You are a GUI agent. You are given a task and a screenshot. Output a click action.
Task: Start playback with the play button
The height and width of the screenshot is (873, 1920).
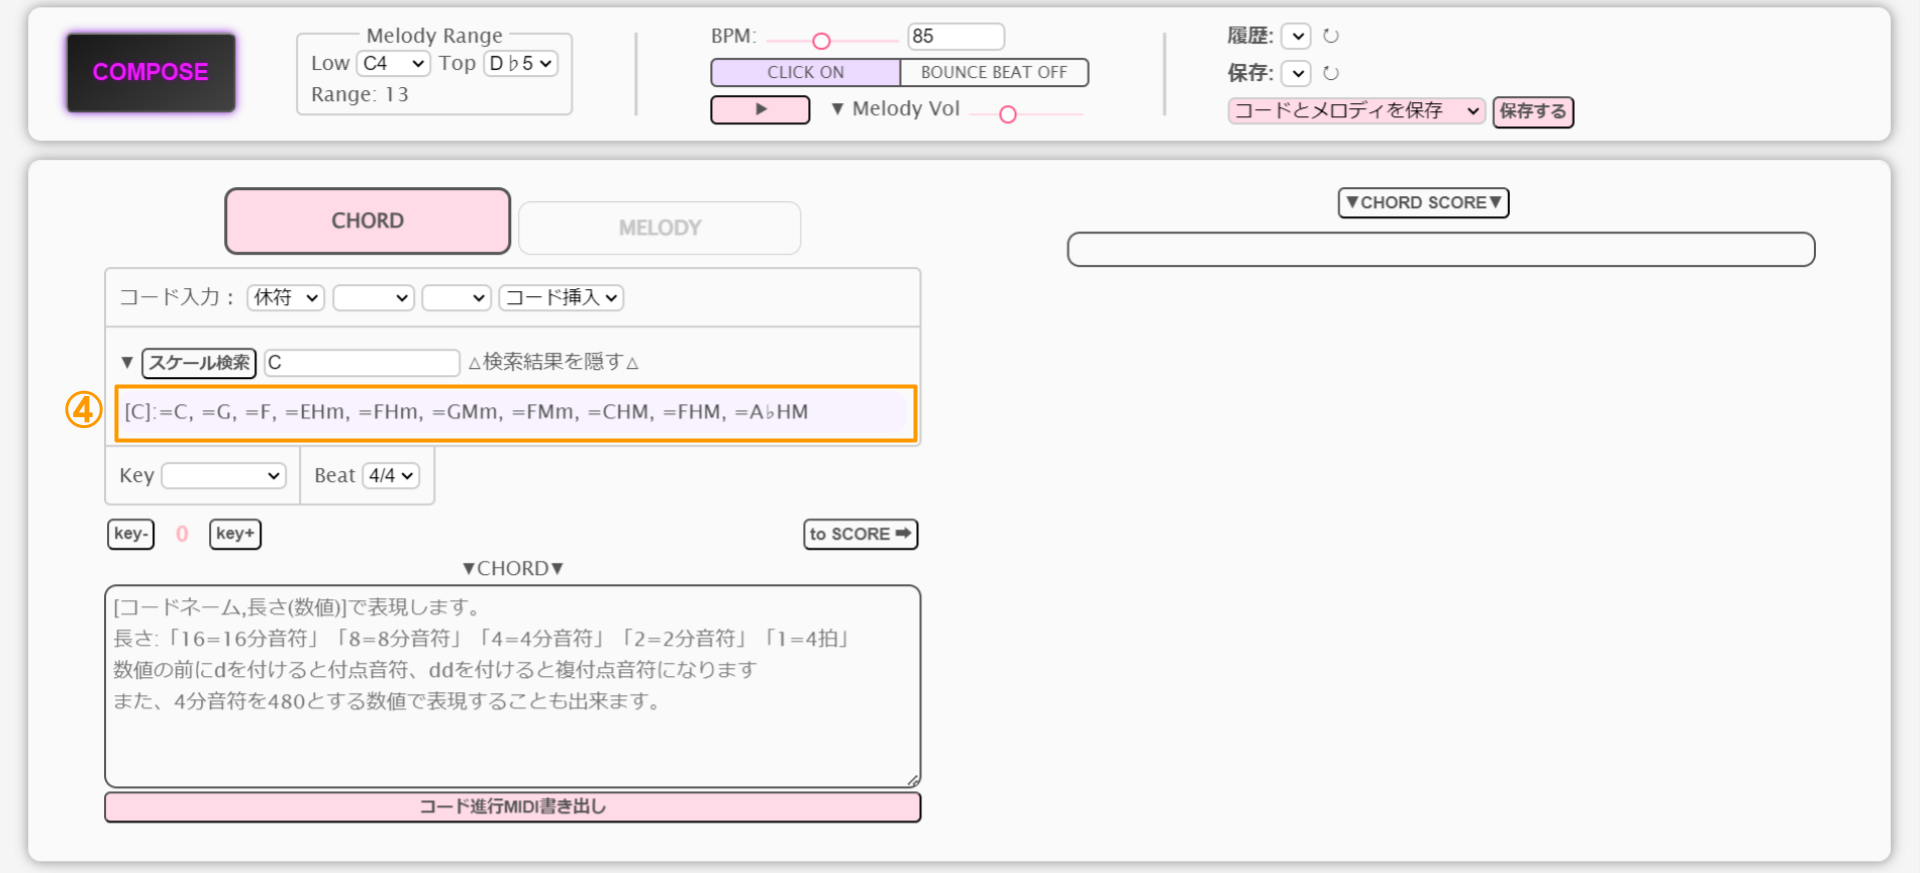(760, 109)
